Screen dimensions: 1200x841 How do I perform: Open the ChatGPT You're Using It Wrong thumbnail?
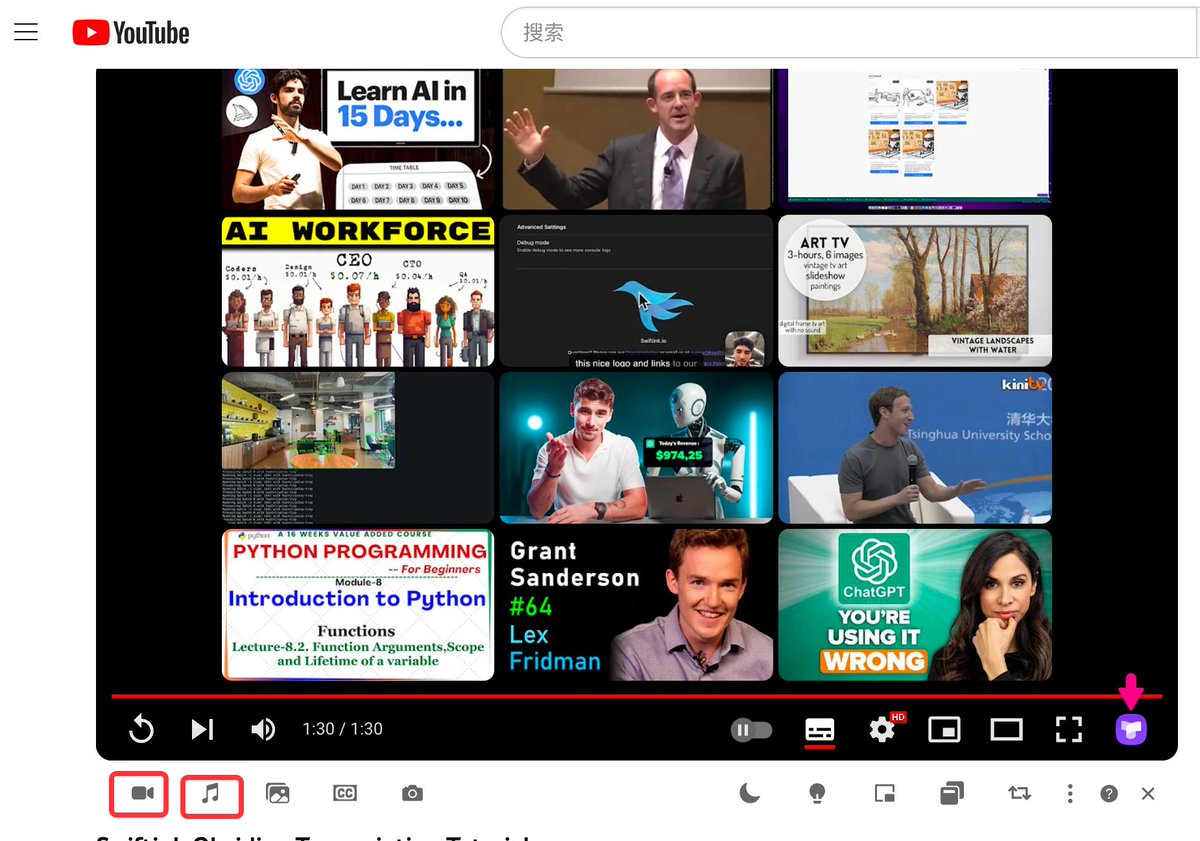915,605
